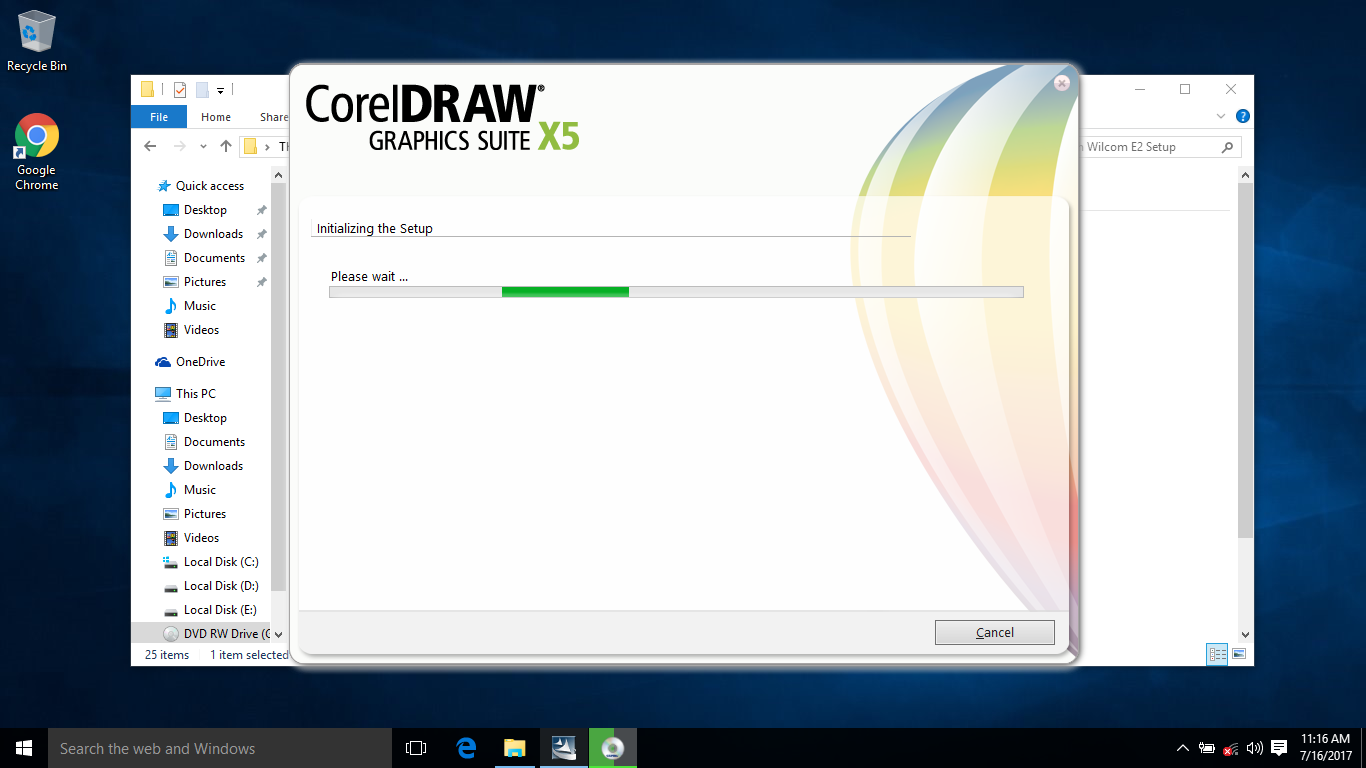This screenshot has height=768, width=1366.
Task: Open Quick Access Toolbar customize dropdown
Action: pos(220,90)
